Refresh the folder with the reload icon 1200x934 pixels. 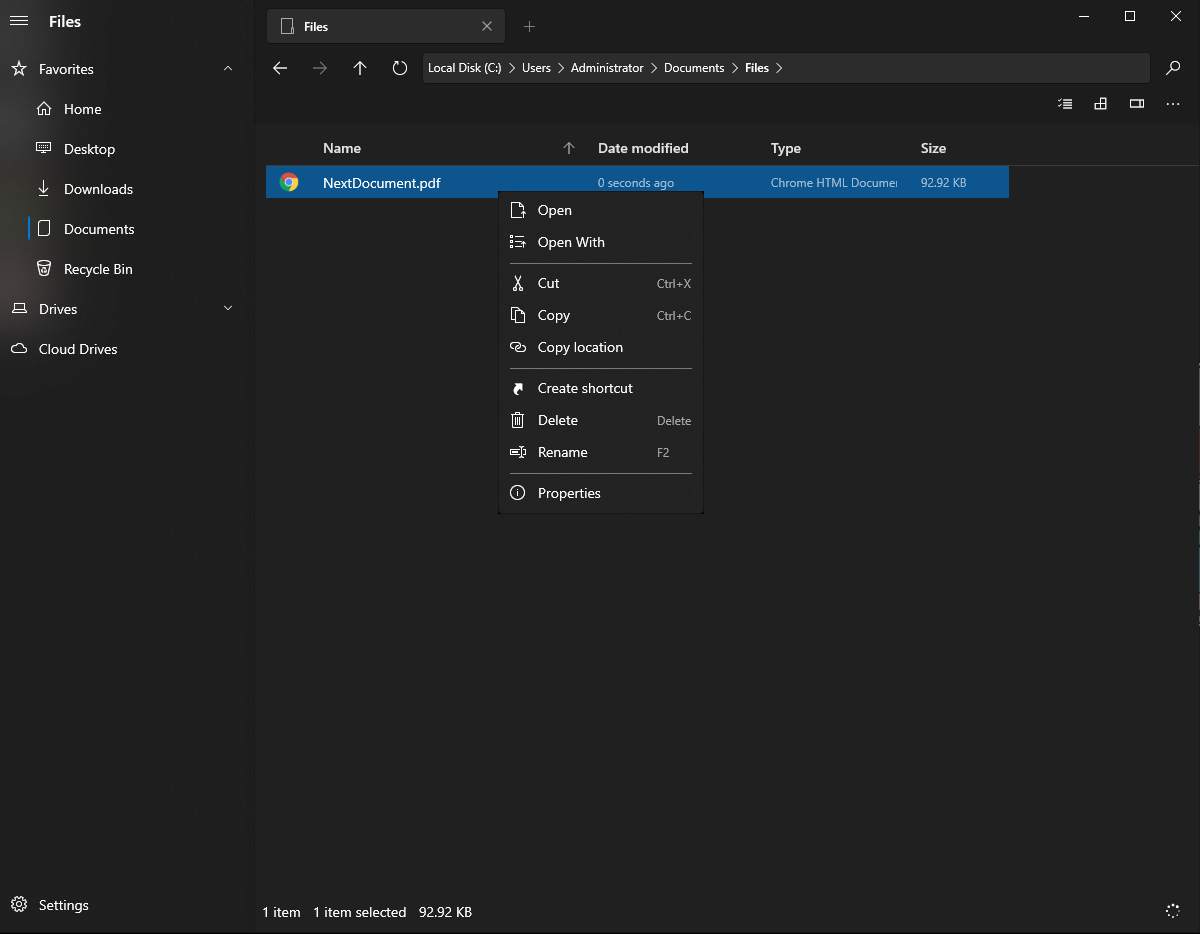[399, 67]
